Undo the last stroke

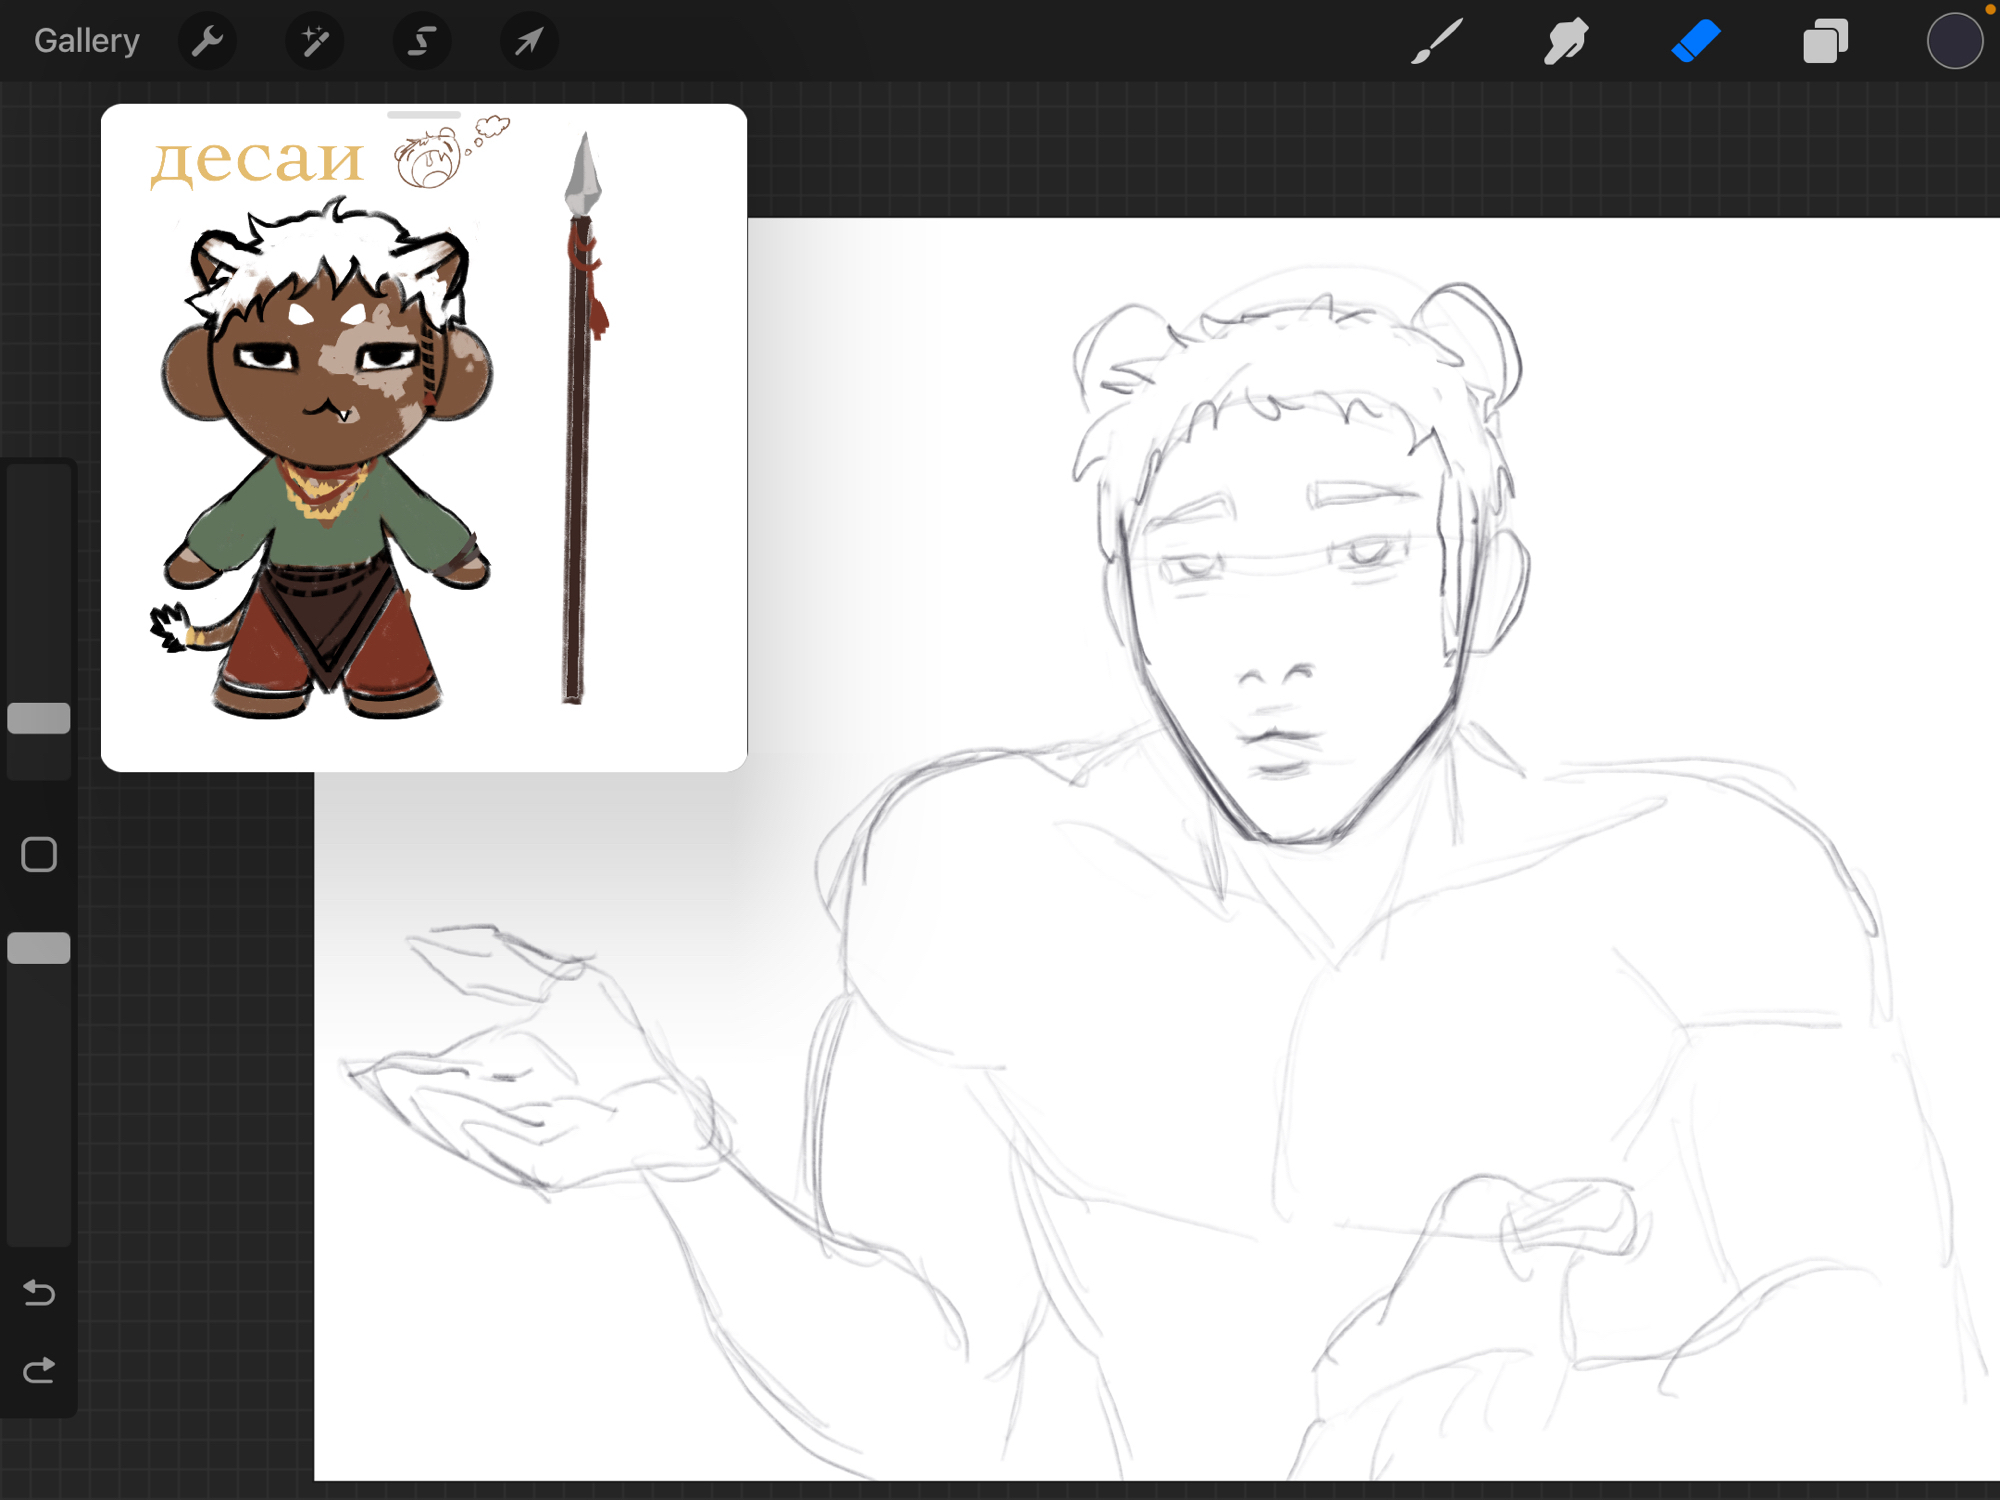pos(39,1293)
